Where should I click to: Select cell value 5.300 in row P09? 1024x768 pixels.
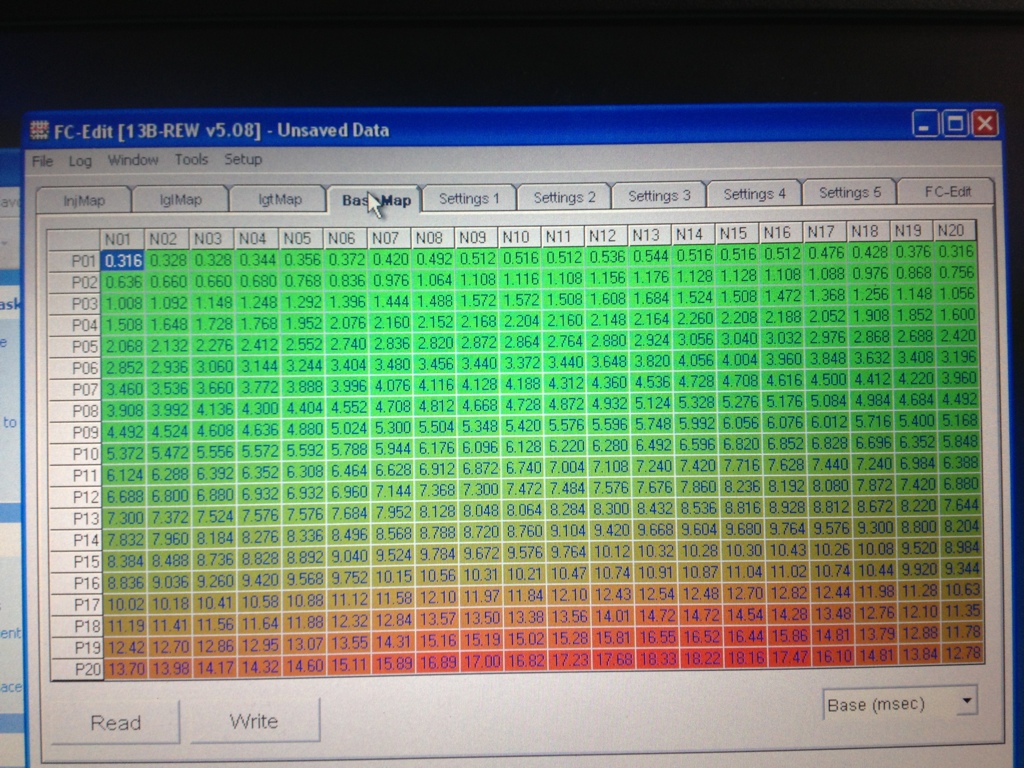[391, 428]
